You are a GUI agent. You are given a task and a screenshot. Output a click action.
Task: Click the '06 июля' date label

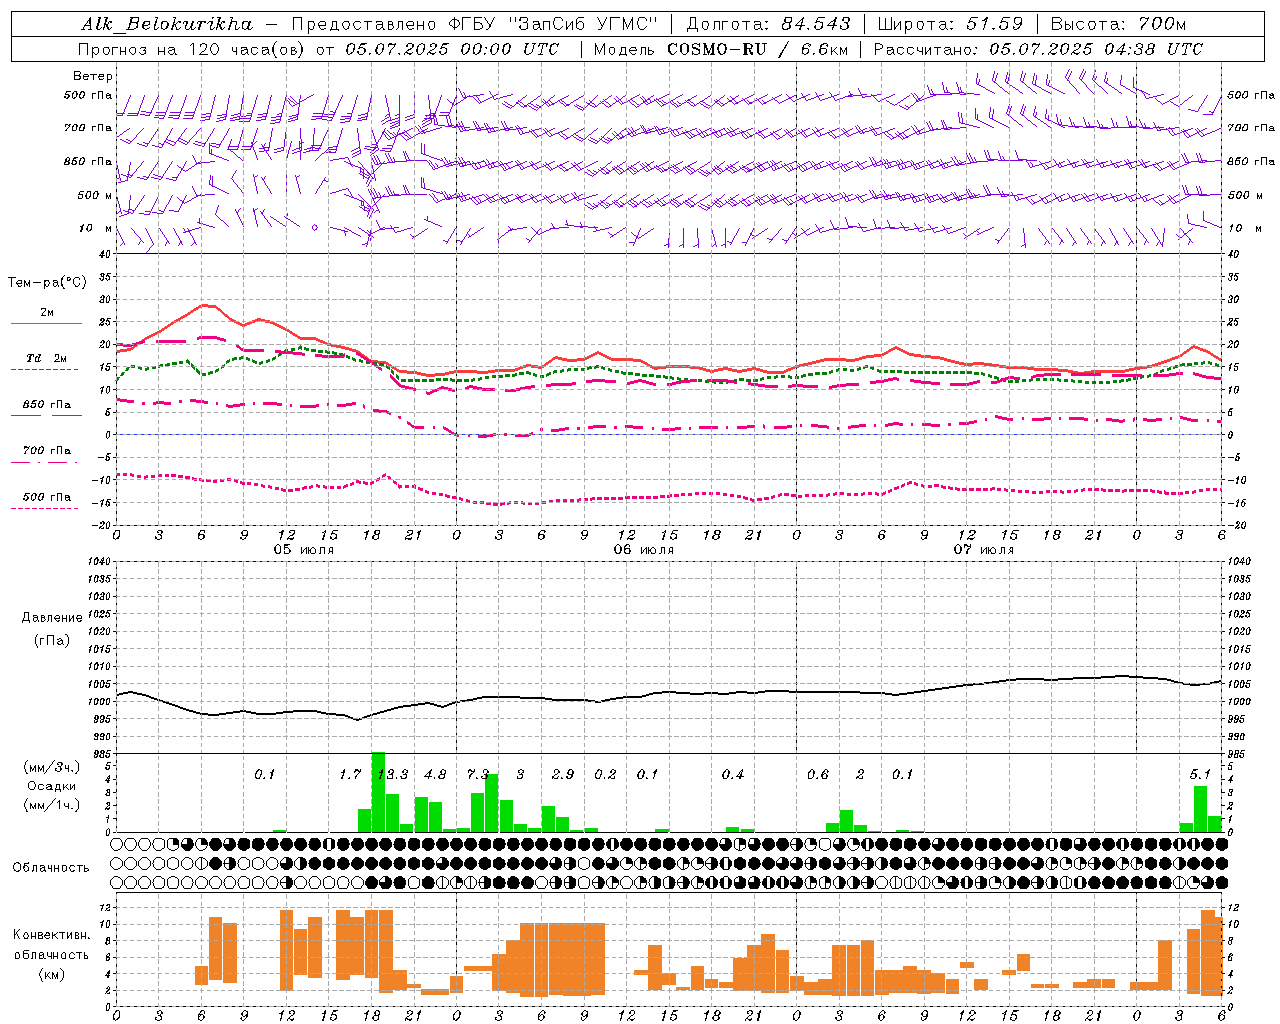click(x=644, y=550)
